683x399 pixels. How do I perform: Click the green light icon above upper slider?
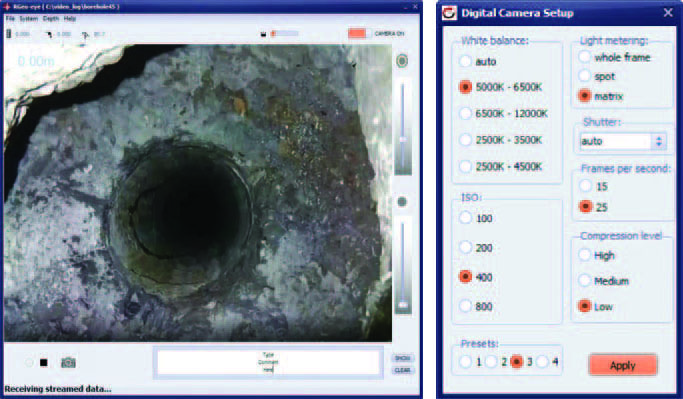(402, 61)
